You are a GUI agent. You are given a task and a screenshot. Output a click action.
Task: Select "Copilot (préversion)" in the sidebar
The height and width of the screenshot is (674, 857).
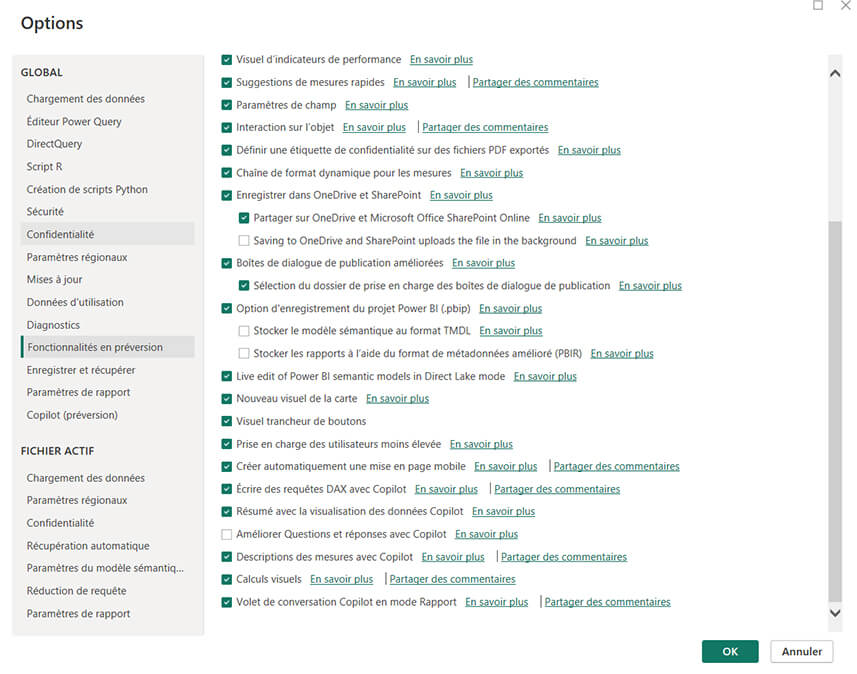69,415
